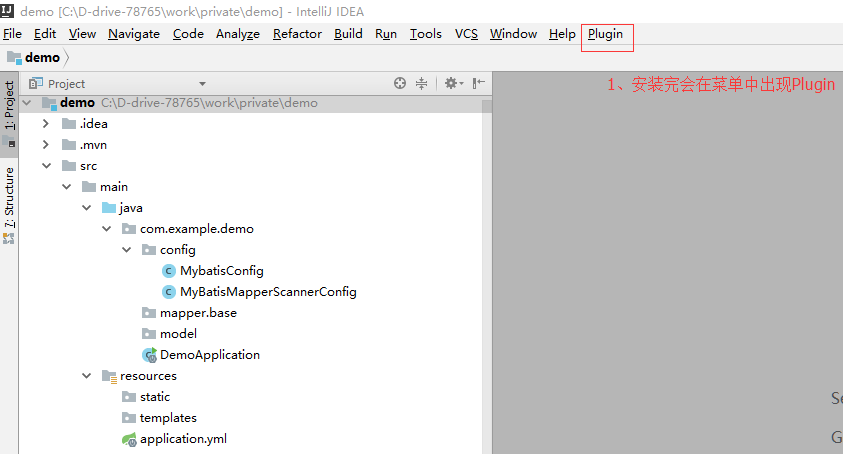
Task: Open Project panel settings gear
Action: tap(454, 83)
